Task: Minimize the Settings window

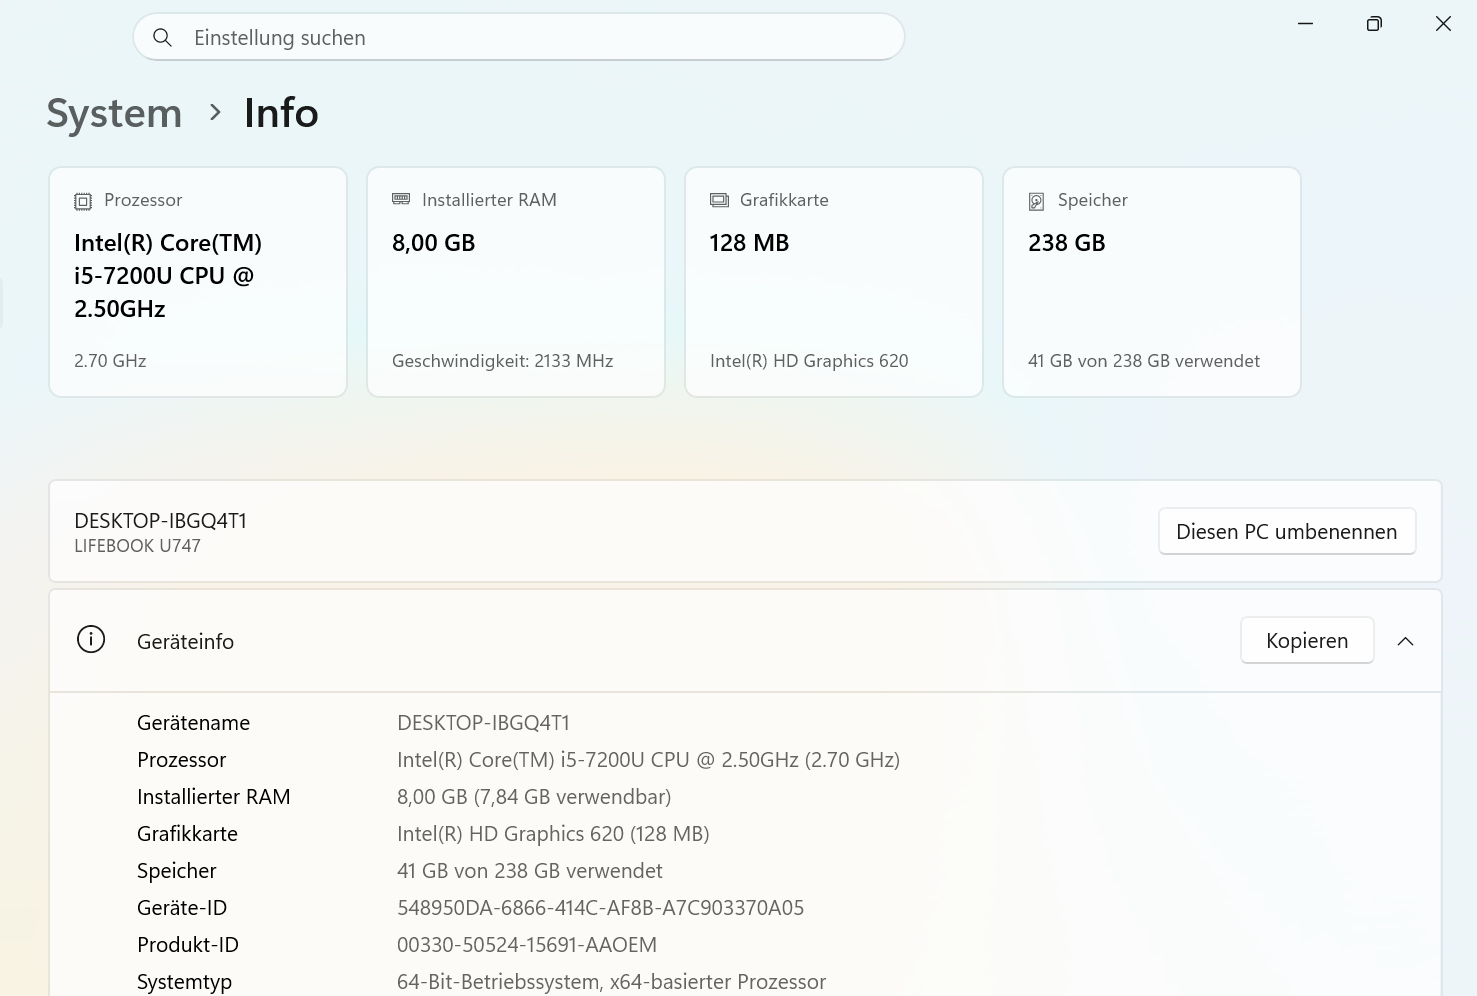Action: pos(1305,23)
